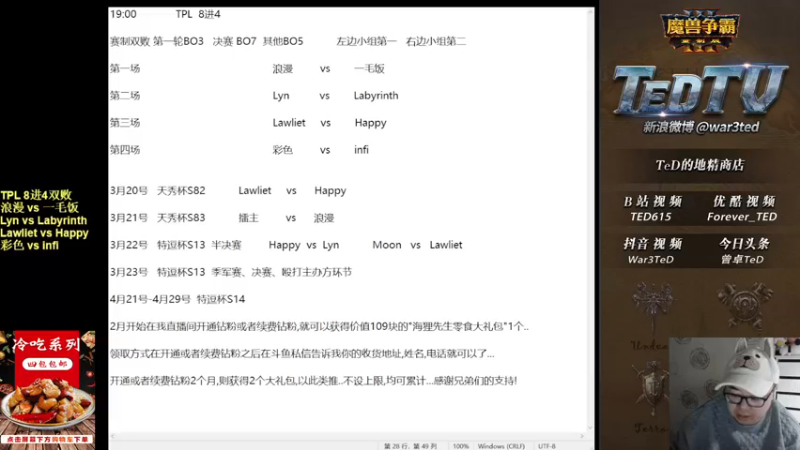This screenshot has width=800, height=450.
Task: Click '播主' in the S83 line
Action: [x=248, y=218]
